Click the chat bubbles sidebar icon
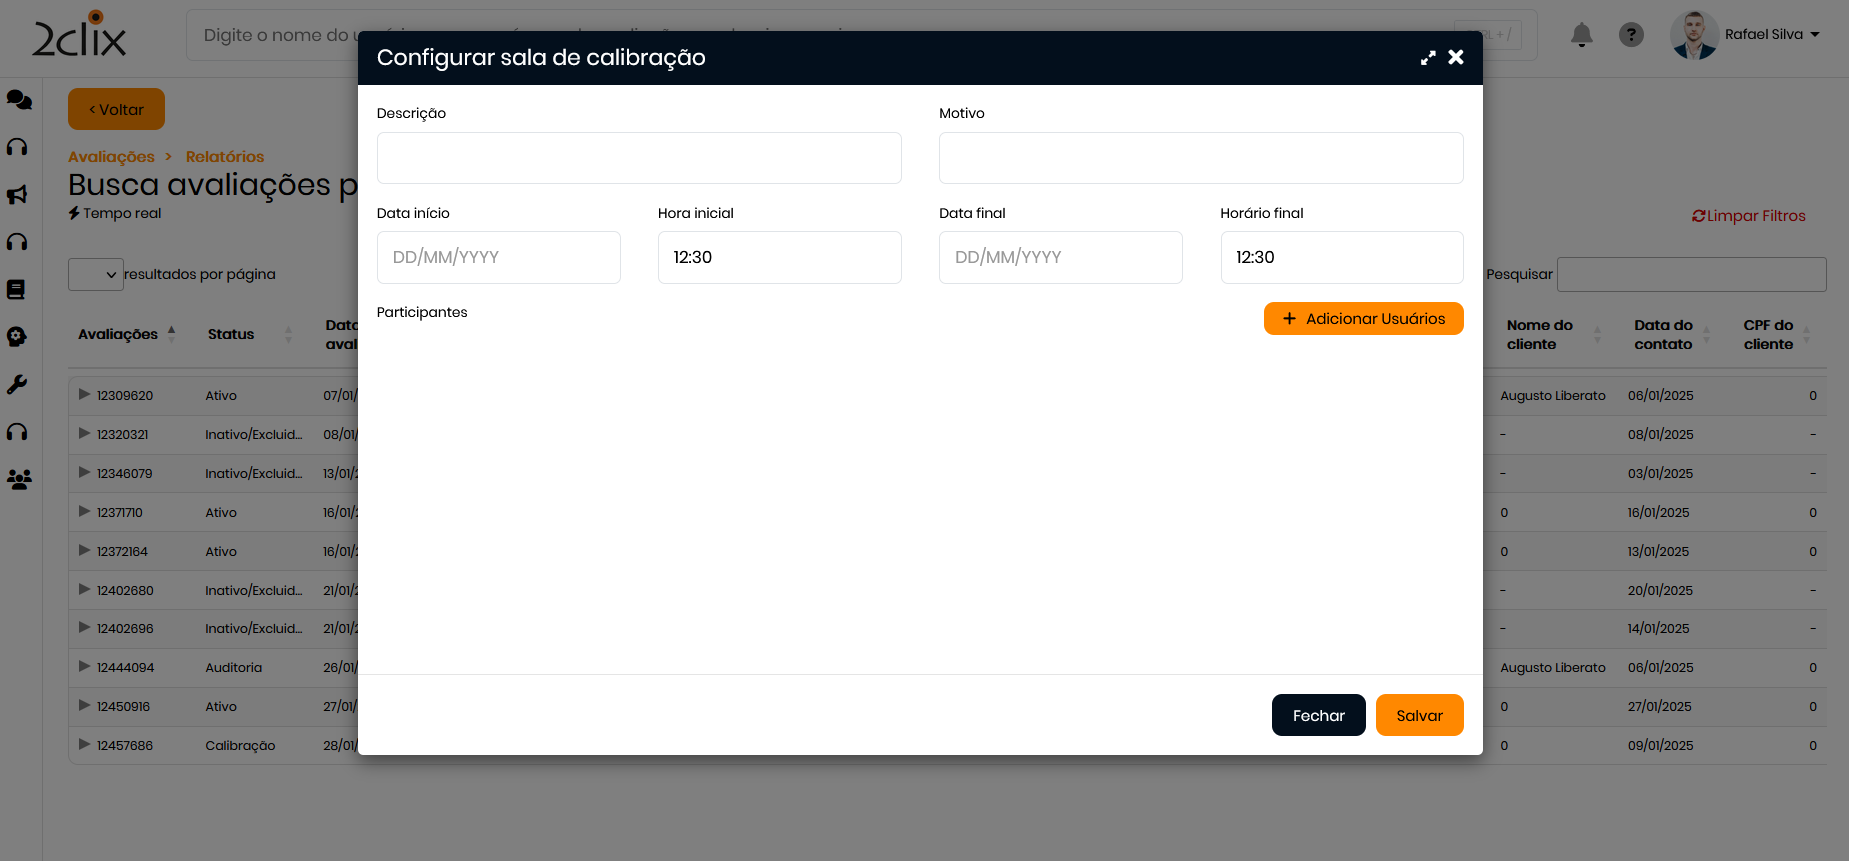This screenshot has height=861, width=1849. pyautogui.click(x=19, y=100)
